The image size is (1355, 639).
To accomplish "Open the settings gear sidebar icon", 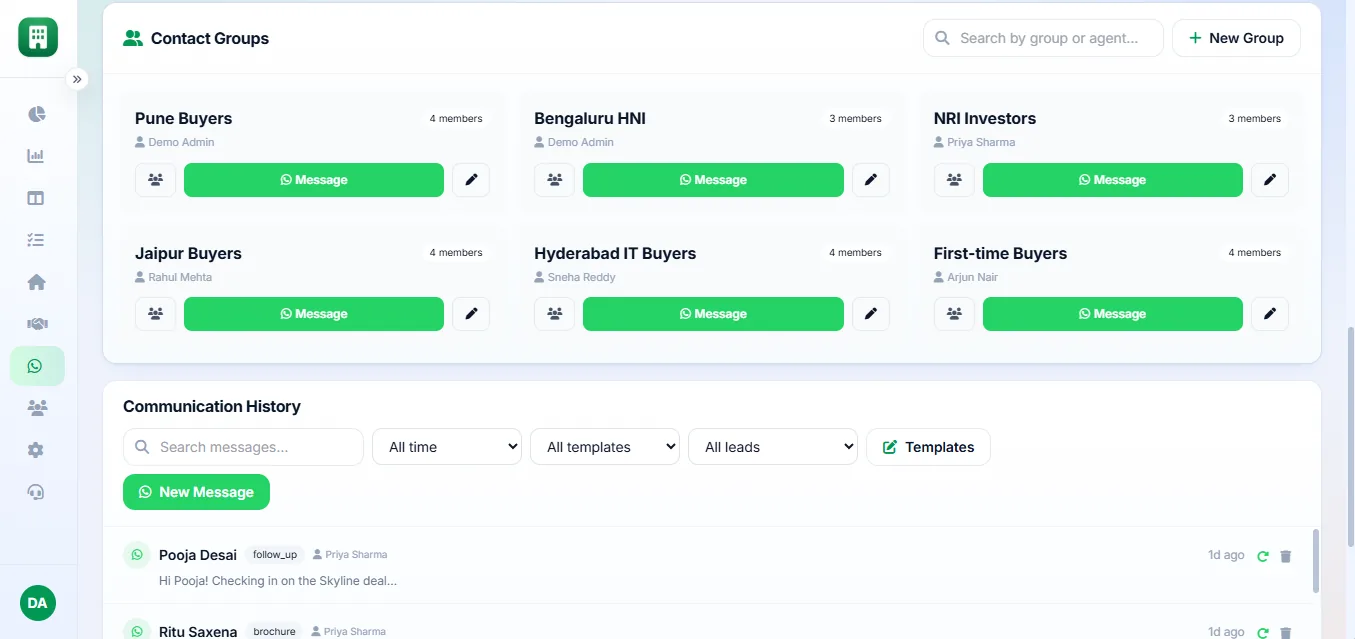I will 37,450.
